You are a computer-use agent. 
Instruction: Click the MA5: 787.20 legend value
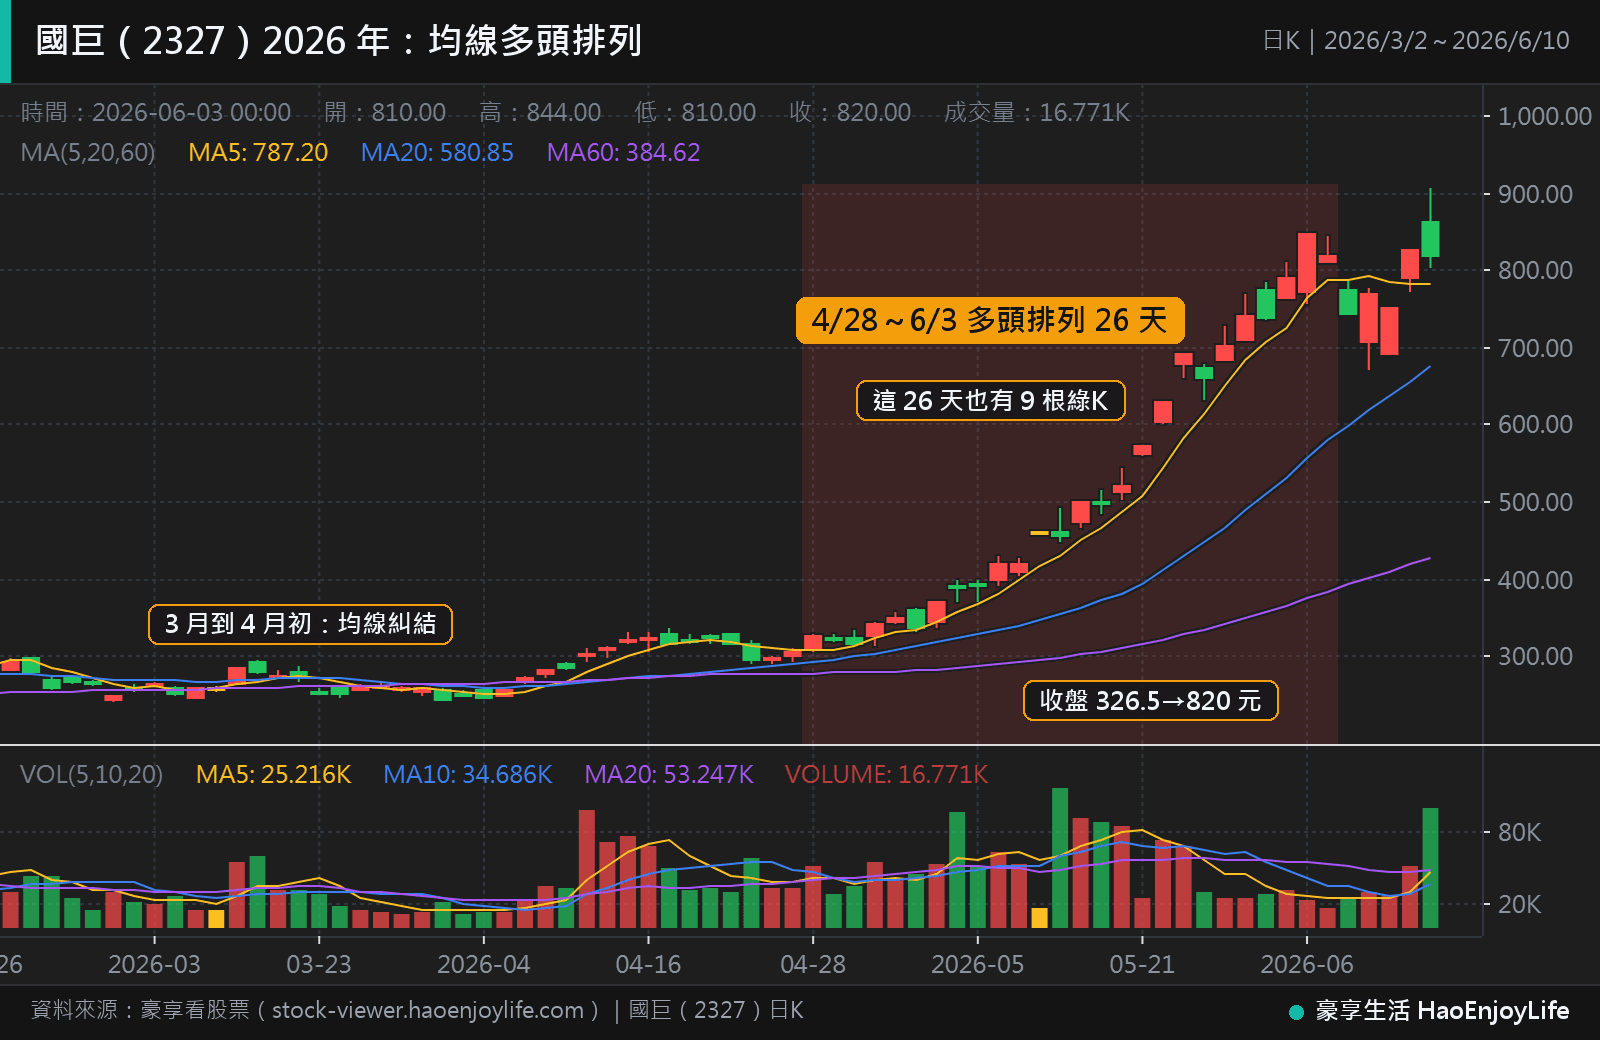click(x=258, y=153)
